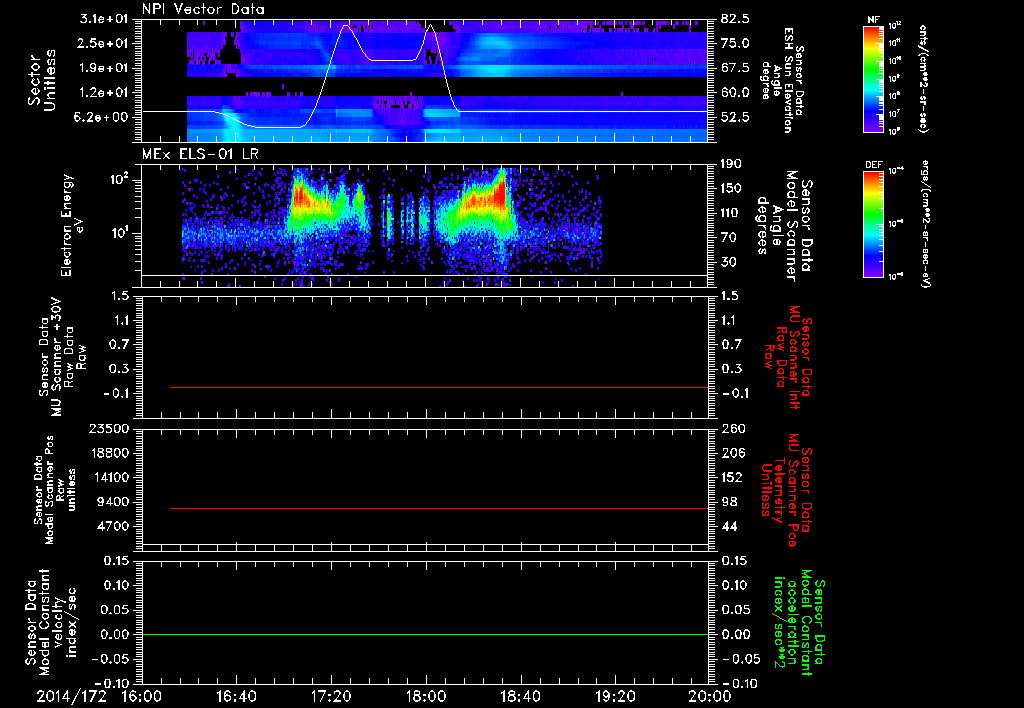Select the MEx ELS-01 LR panel title
1024x708 pixels.
[x=200, y=154]
